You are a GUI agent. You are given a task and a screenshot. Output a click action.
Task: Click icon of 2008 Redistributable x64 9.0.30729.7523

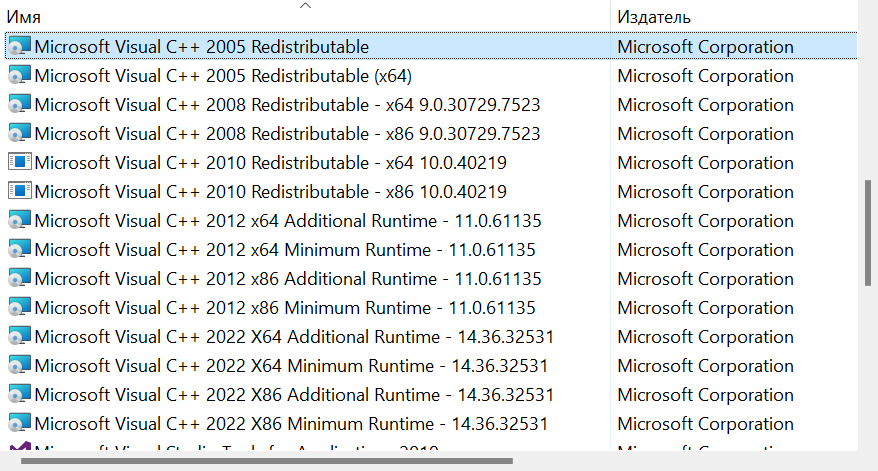tap(19, 105)
